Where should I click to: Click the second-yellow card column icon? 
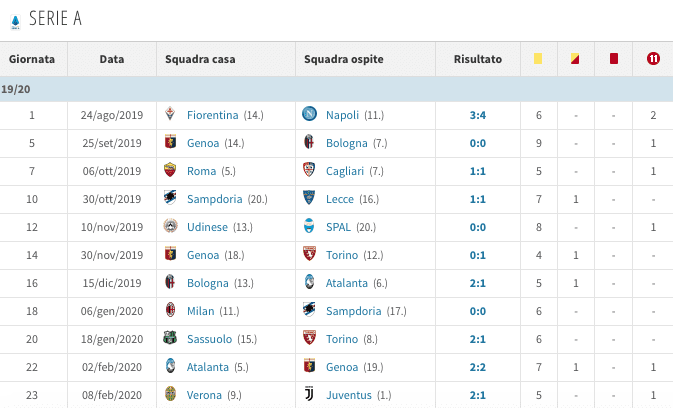point(576,59)
